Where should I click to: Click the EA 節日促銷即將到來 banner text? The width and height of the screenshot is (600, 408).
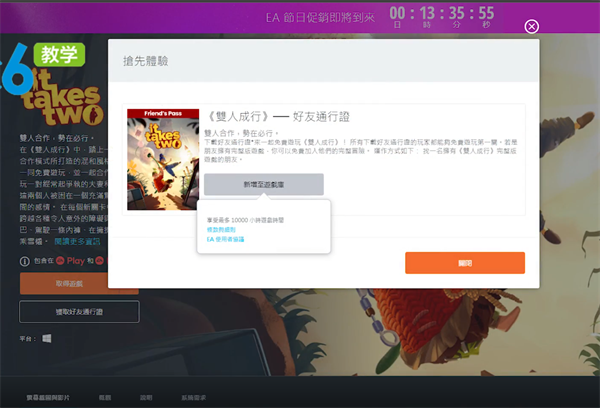tap(320, 18)
